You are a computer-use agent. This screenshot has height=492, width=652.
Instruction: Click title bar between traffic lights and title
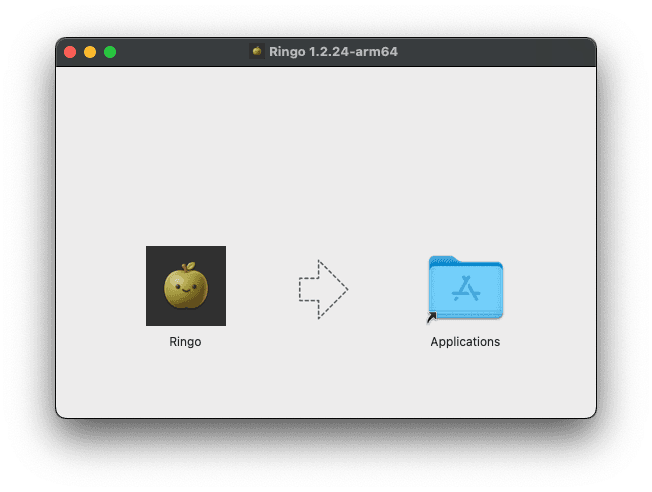182,52
